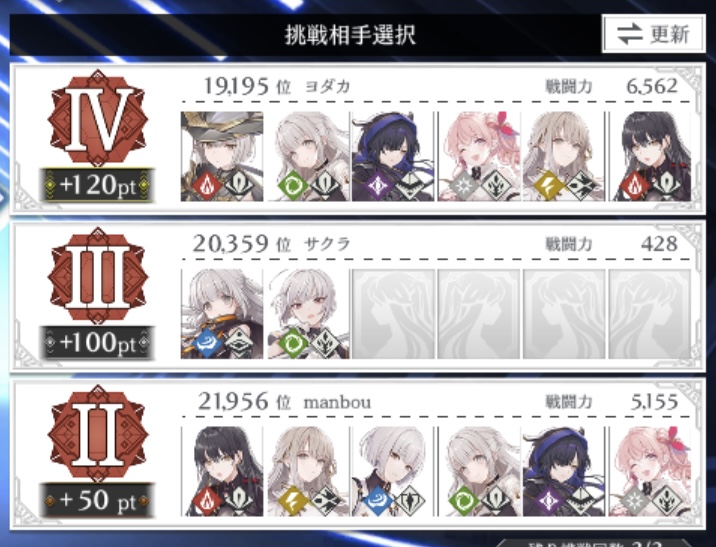Click the red fire attribute icon in ヨダカ's last portrait

[634, 186]
